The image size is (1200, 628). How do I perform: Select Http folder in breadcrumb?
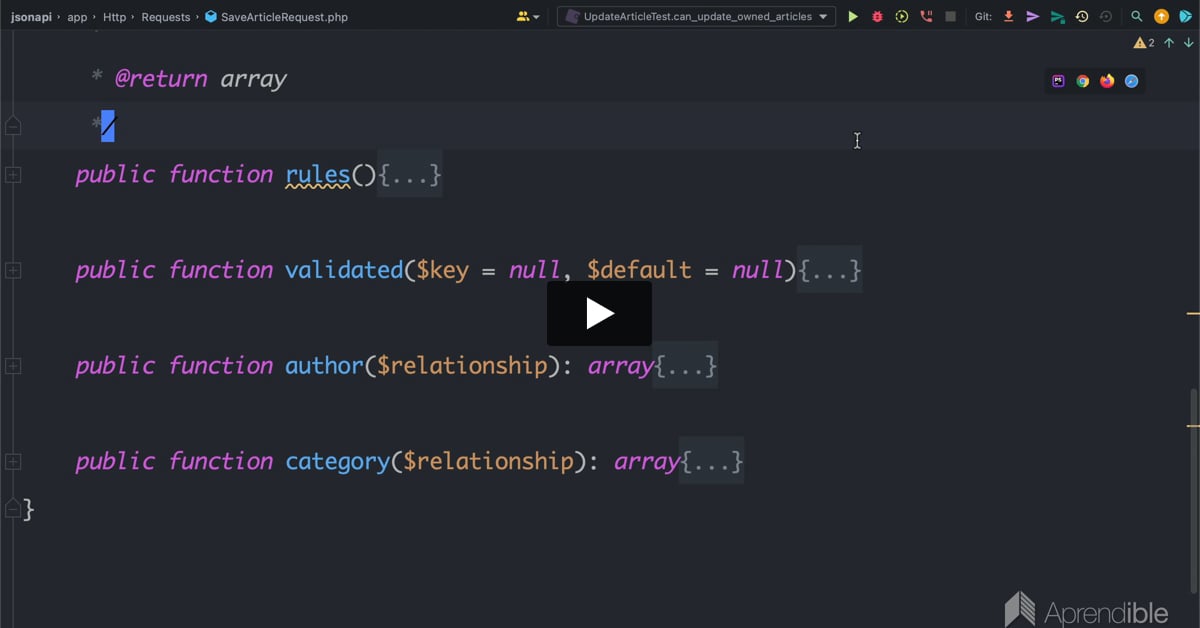[114, 17]
